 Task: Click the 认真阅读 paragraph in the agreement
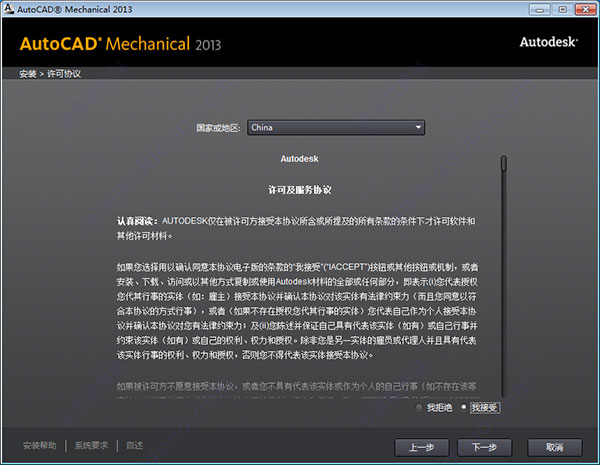(x=297, y=228)
